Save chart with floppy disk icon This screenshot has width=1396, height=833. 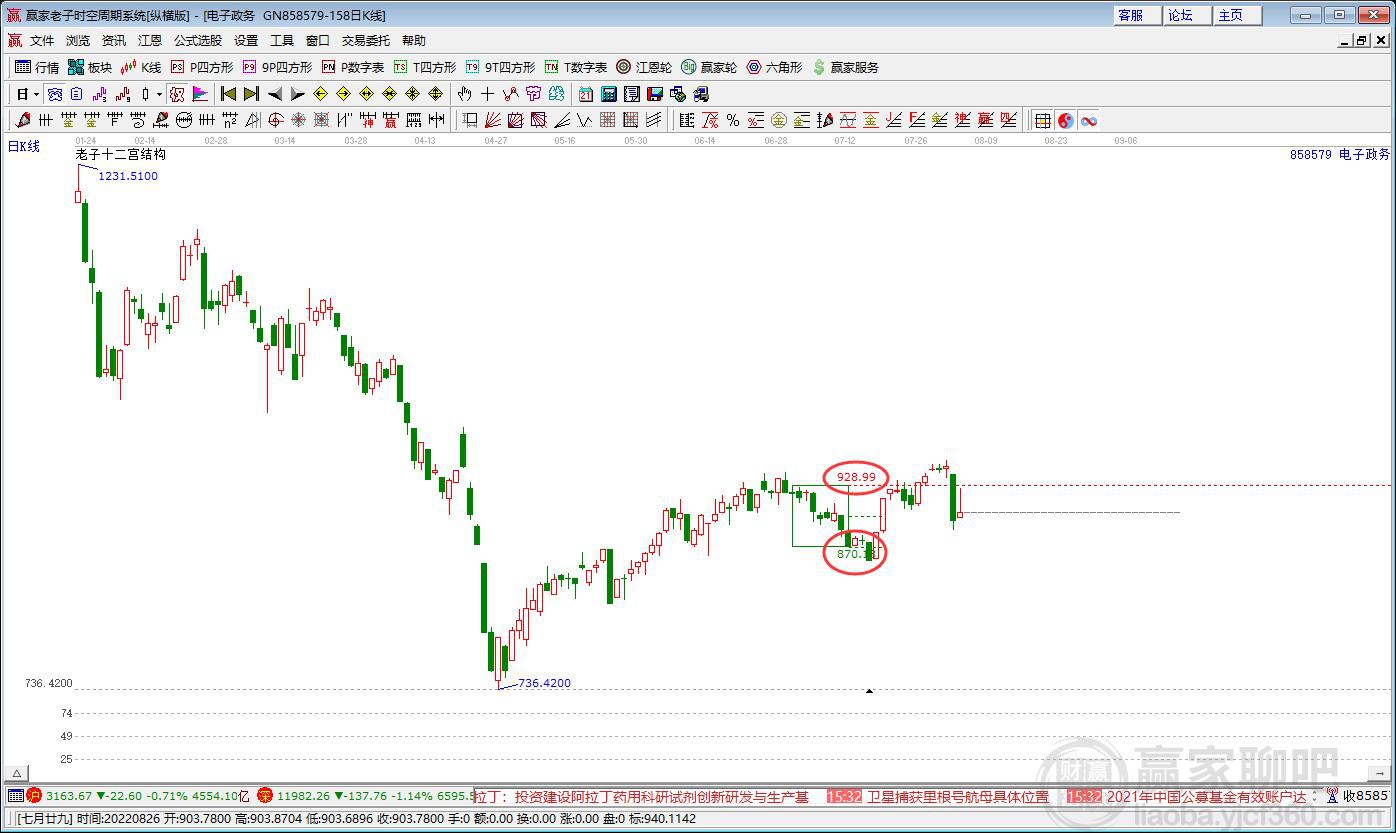pos(654,94)
